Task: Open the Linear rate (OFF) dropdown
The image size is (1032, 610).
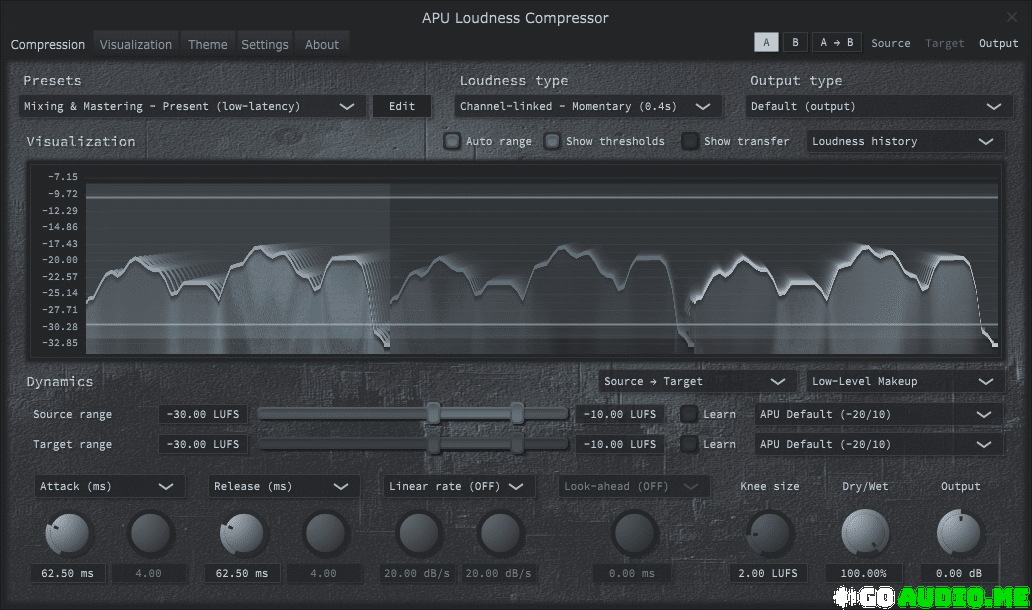Action: 459,486
